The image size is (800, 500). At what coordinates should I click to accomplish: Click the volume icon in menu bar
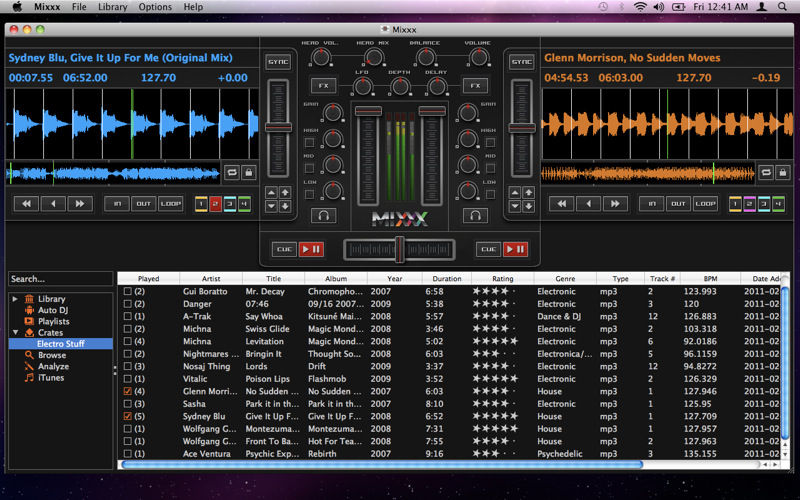(659, 7)
